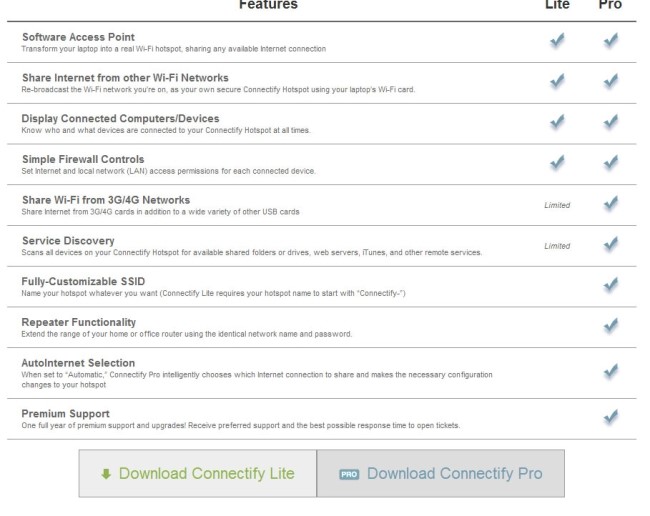
Task: Click Pro checkmark for Repeater Functionality
Action: click(x=609, y=327)
